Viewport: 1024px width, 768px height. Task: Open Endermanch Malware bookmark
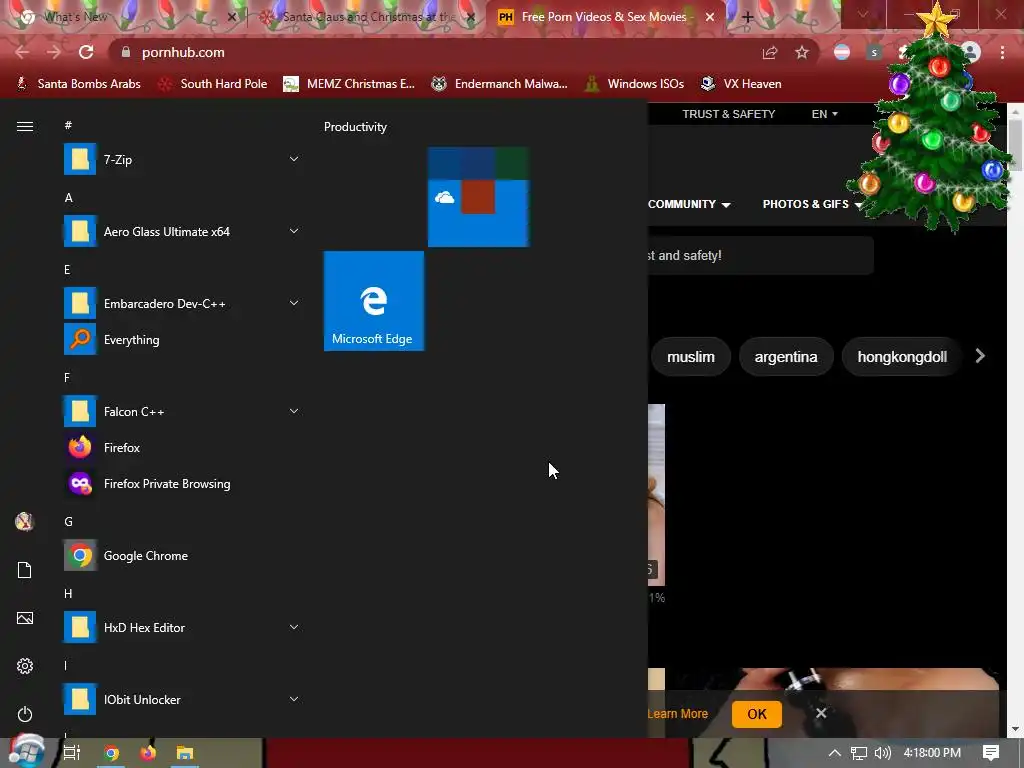[x=500, y=84]
